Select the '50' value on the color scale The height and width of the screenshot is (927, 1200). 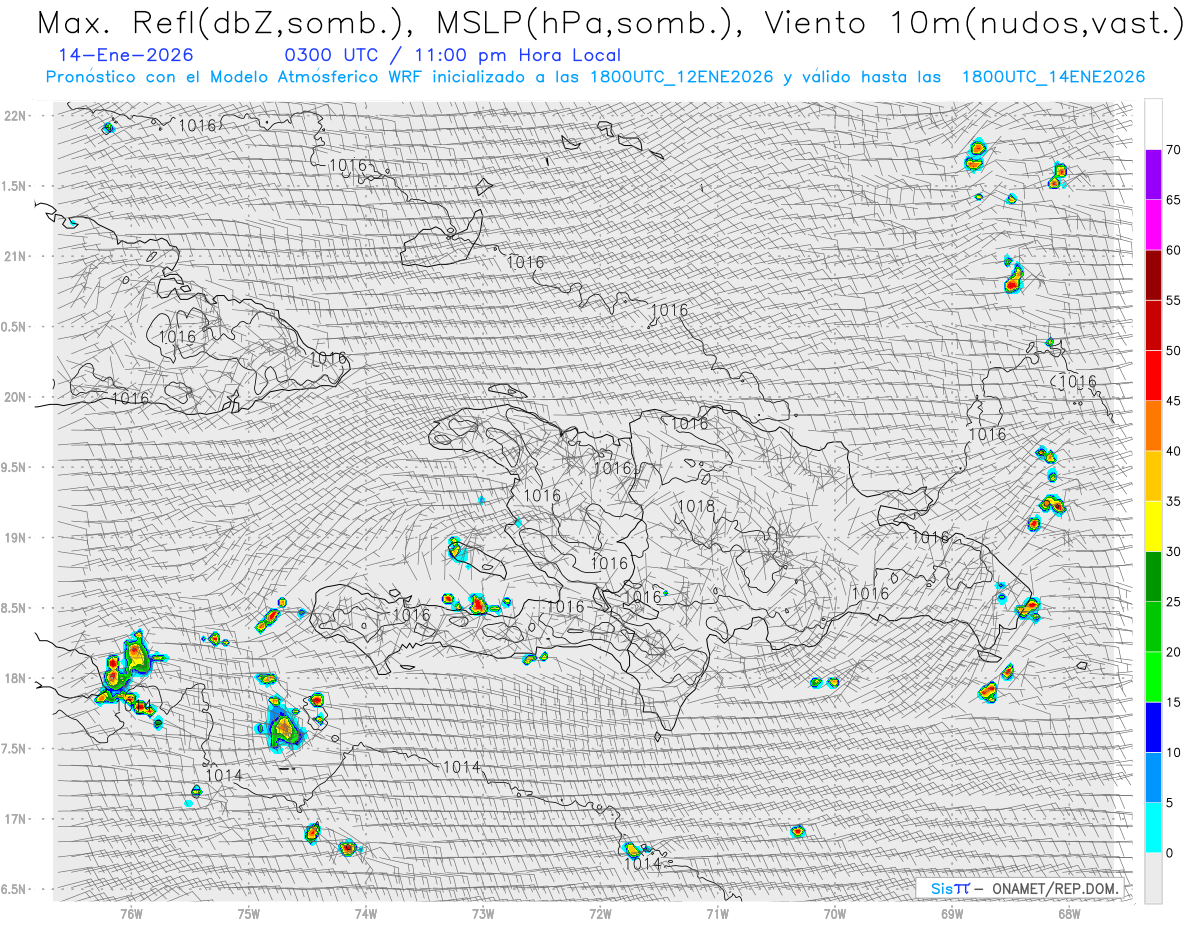(1173, 351)
